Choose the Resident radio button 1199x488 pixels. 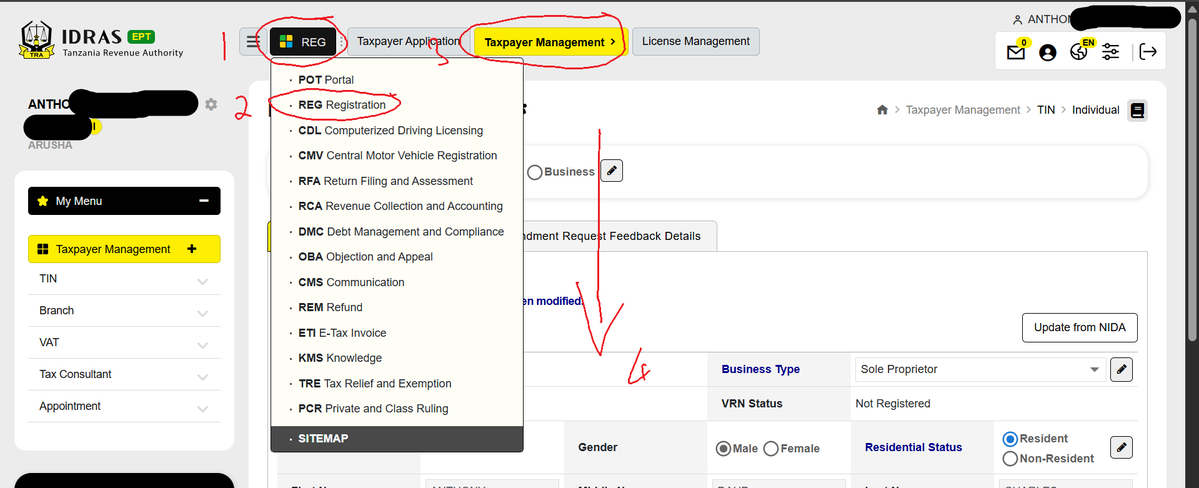(1009, 439)
